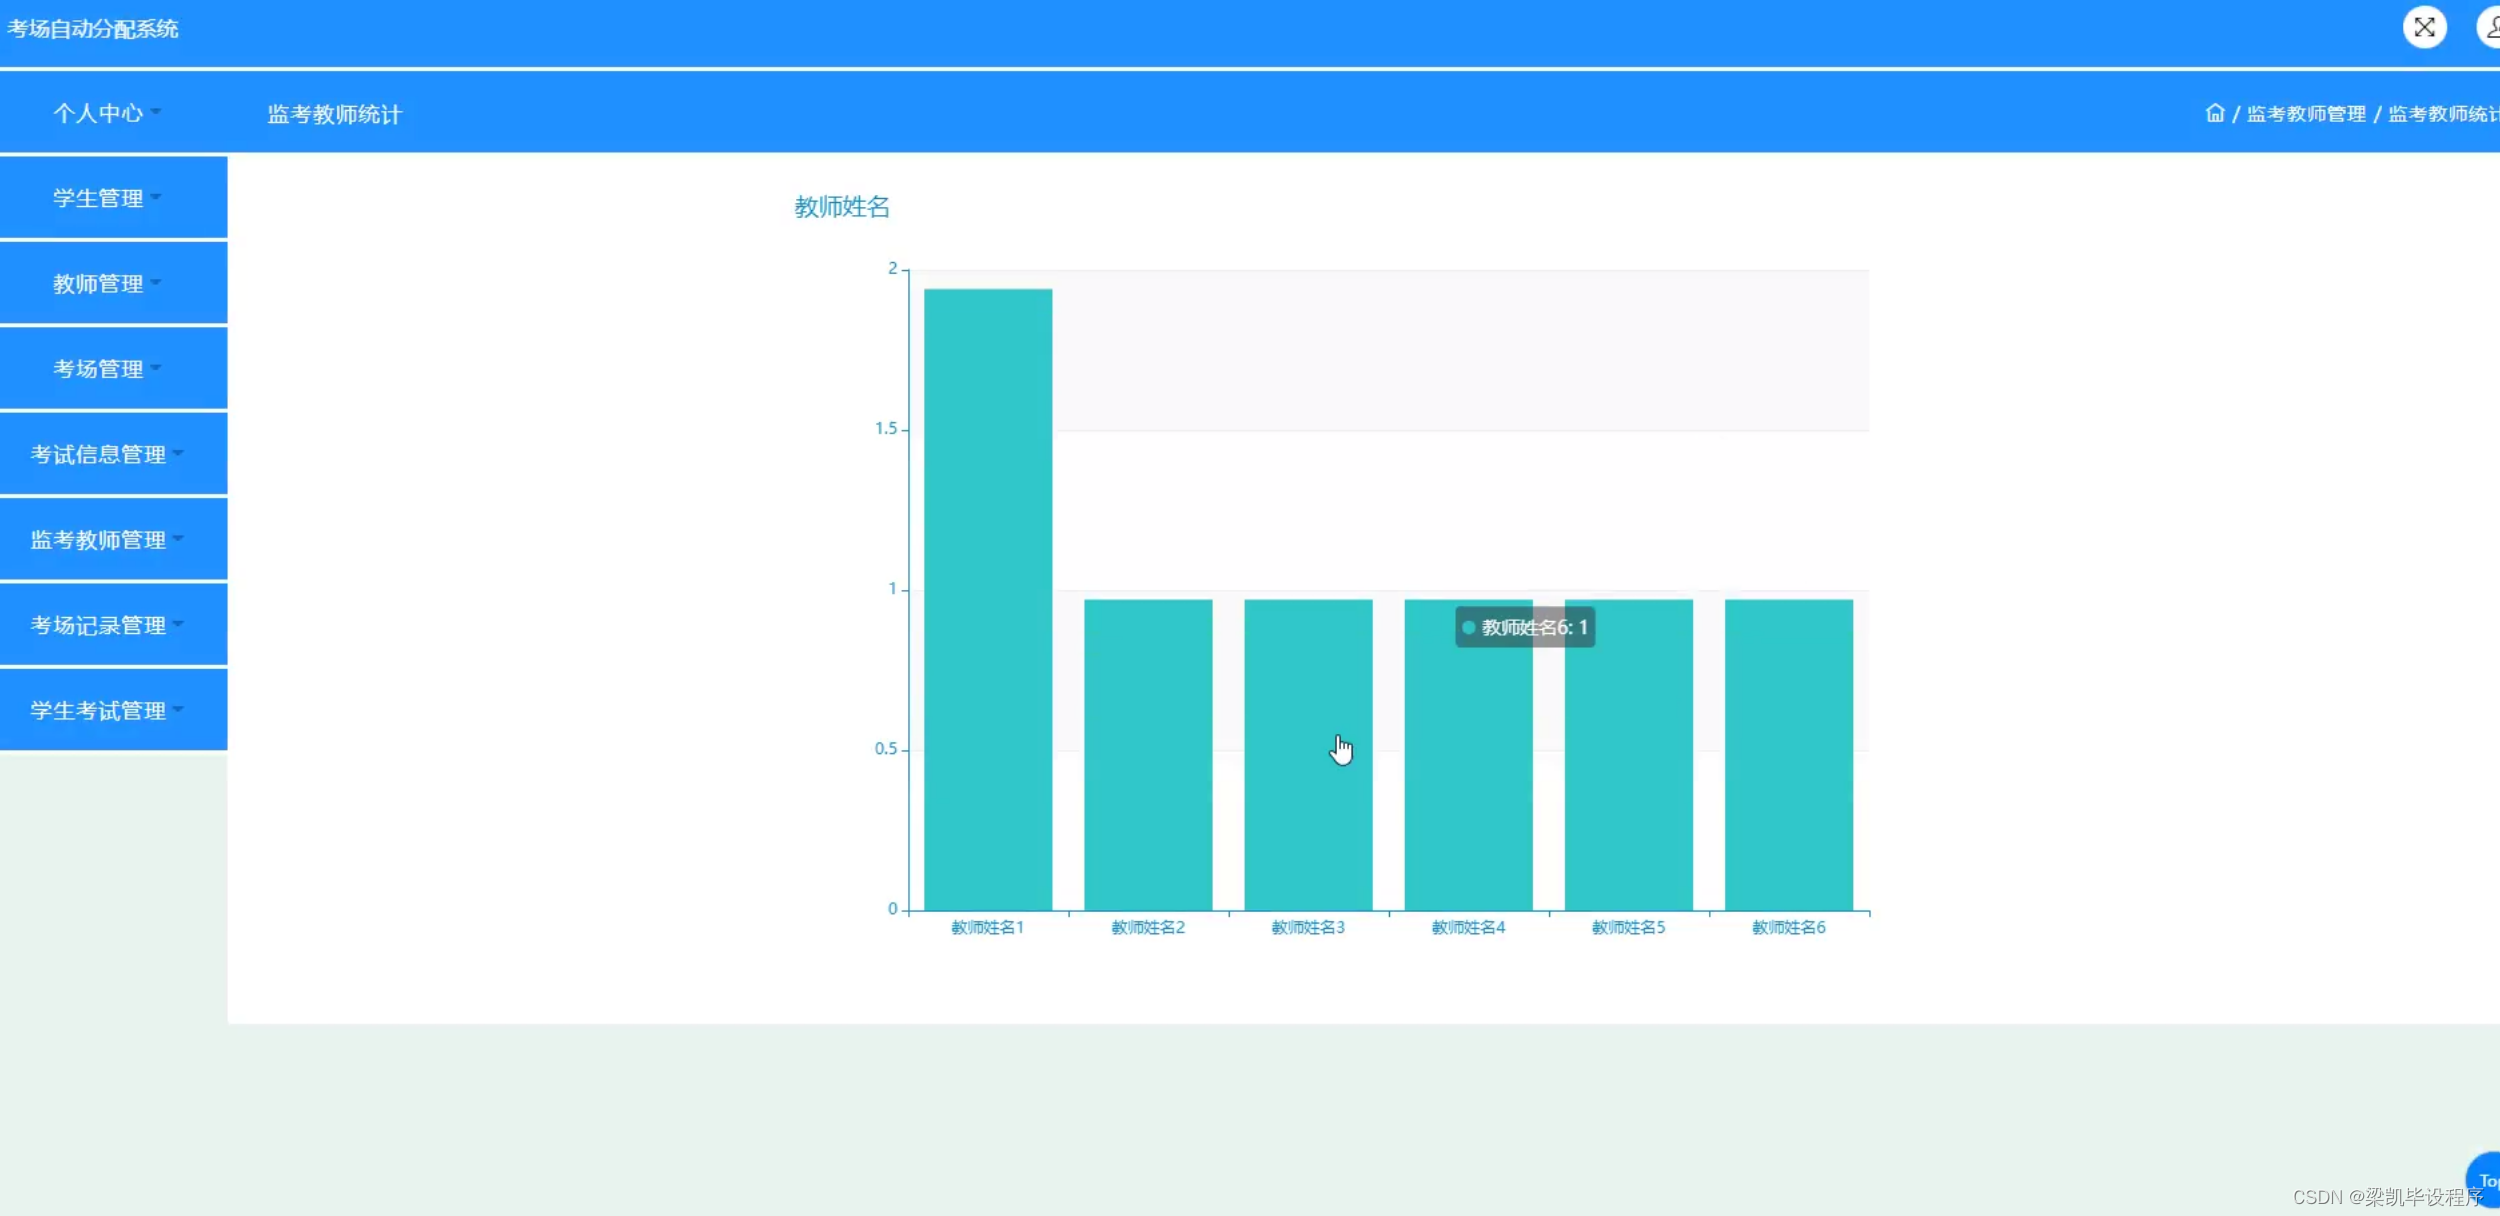
Task: Open the user profile icon at top right
Action: (x=2490, y=28)
